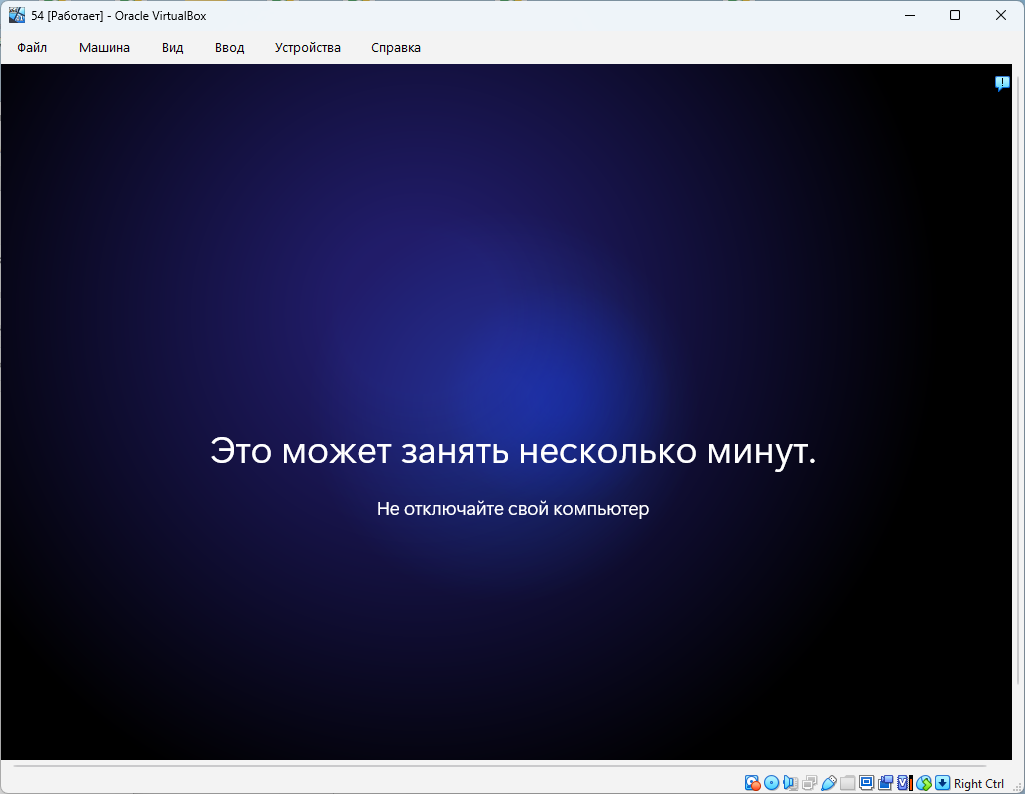Click the virtualization features 'V' indicator
The height and width of the screenshot is (794, 1025).
click(904, 783)
